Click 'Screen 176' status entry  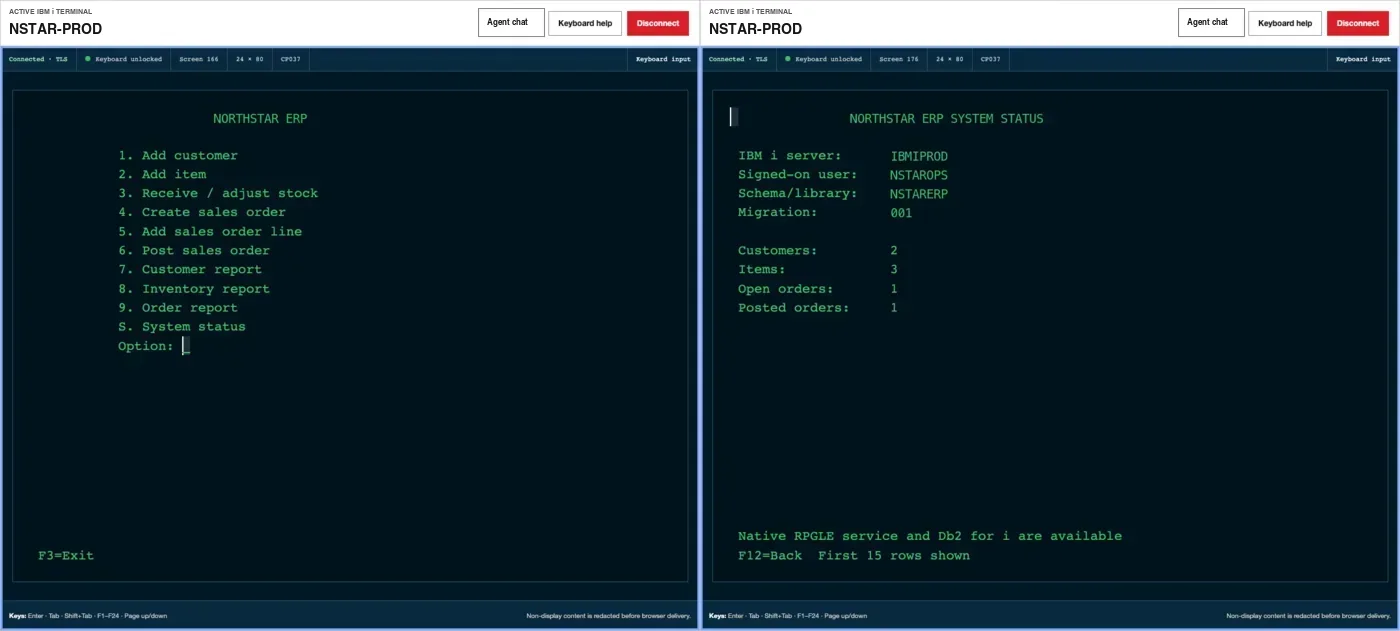click(x=899, y=59)
